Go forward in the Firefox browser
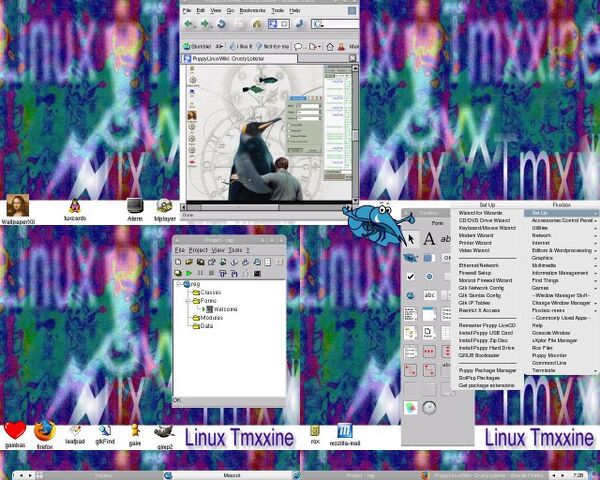The width and height of the screenshot is (600, 480). pos(205,24)
